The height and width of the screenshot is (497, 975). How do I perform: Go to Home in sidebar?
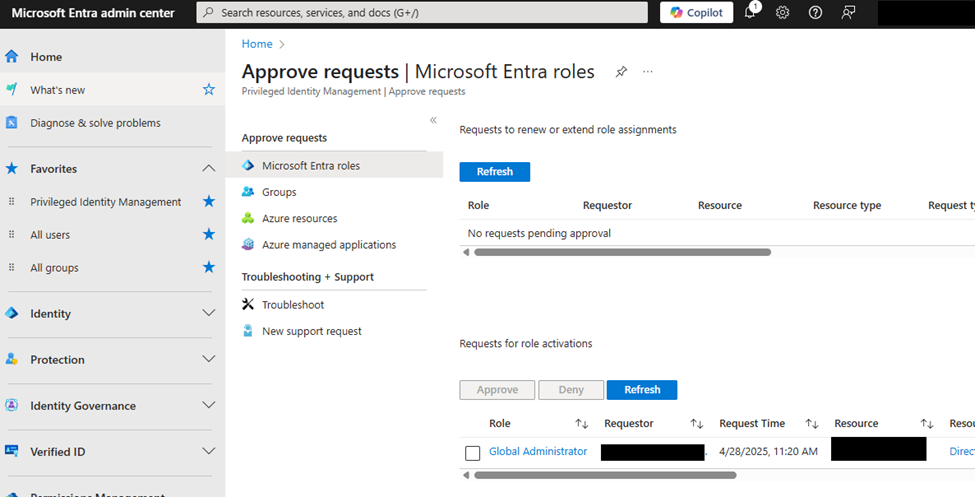pyautogui.click(x=46, y=57)
